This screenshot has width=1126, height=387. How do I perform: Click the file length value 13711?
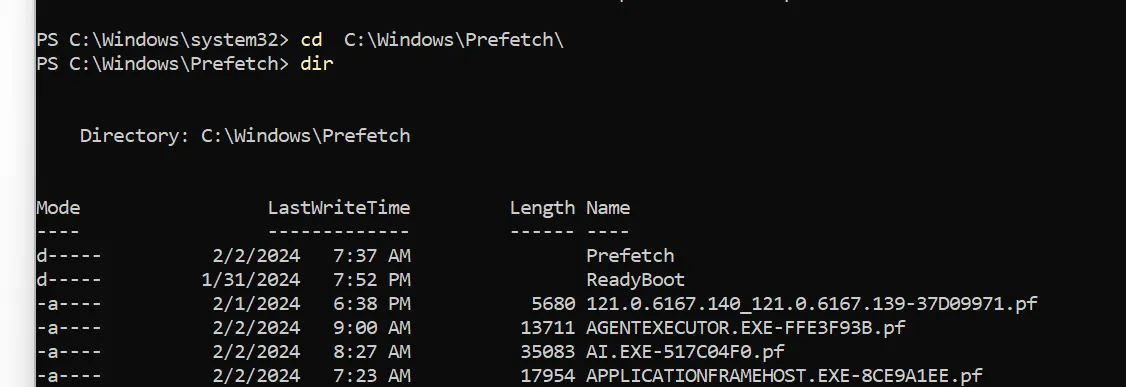[x=548, y=328]
